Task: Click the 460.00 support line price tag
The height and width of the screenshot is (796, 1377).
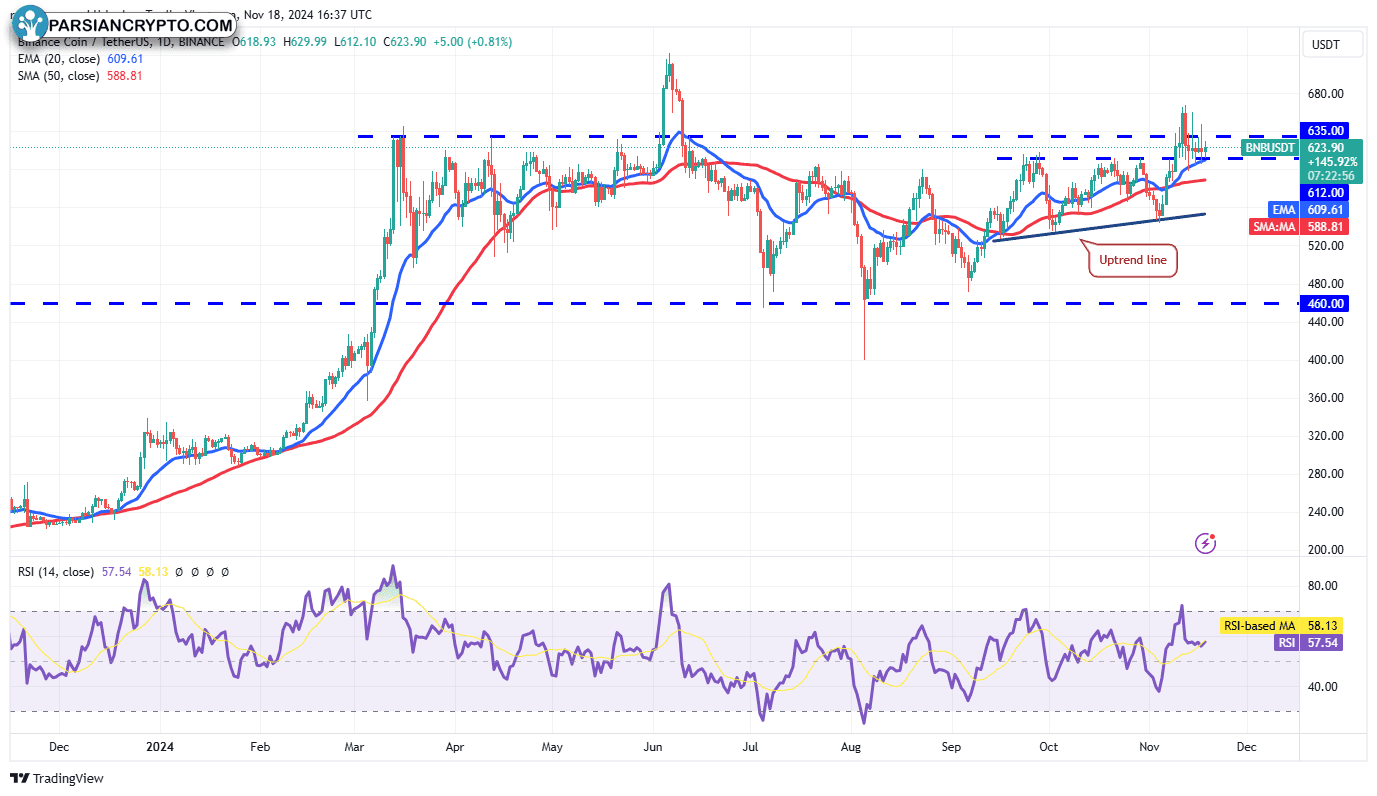Action: pyautogui.click(x=1325, y=303)
